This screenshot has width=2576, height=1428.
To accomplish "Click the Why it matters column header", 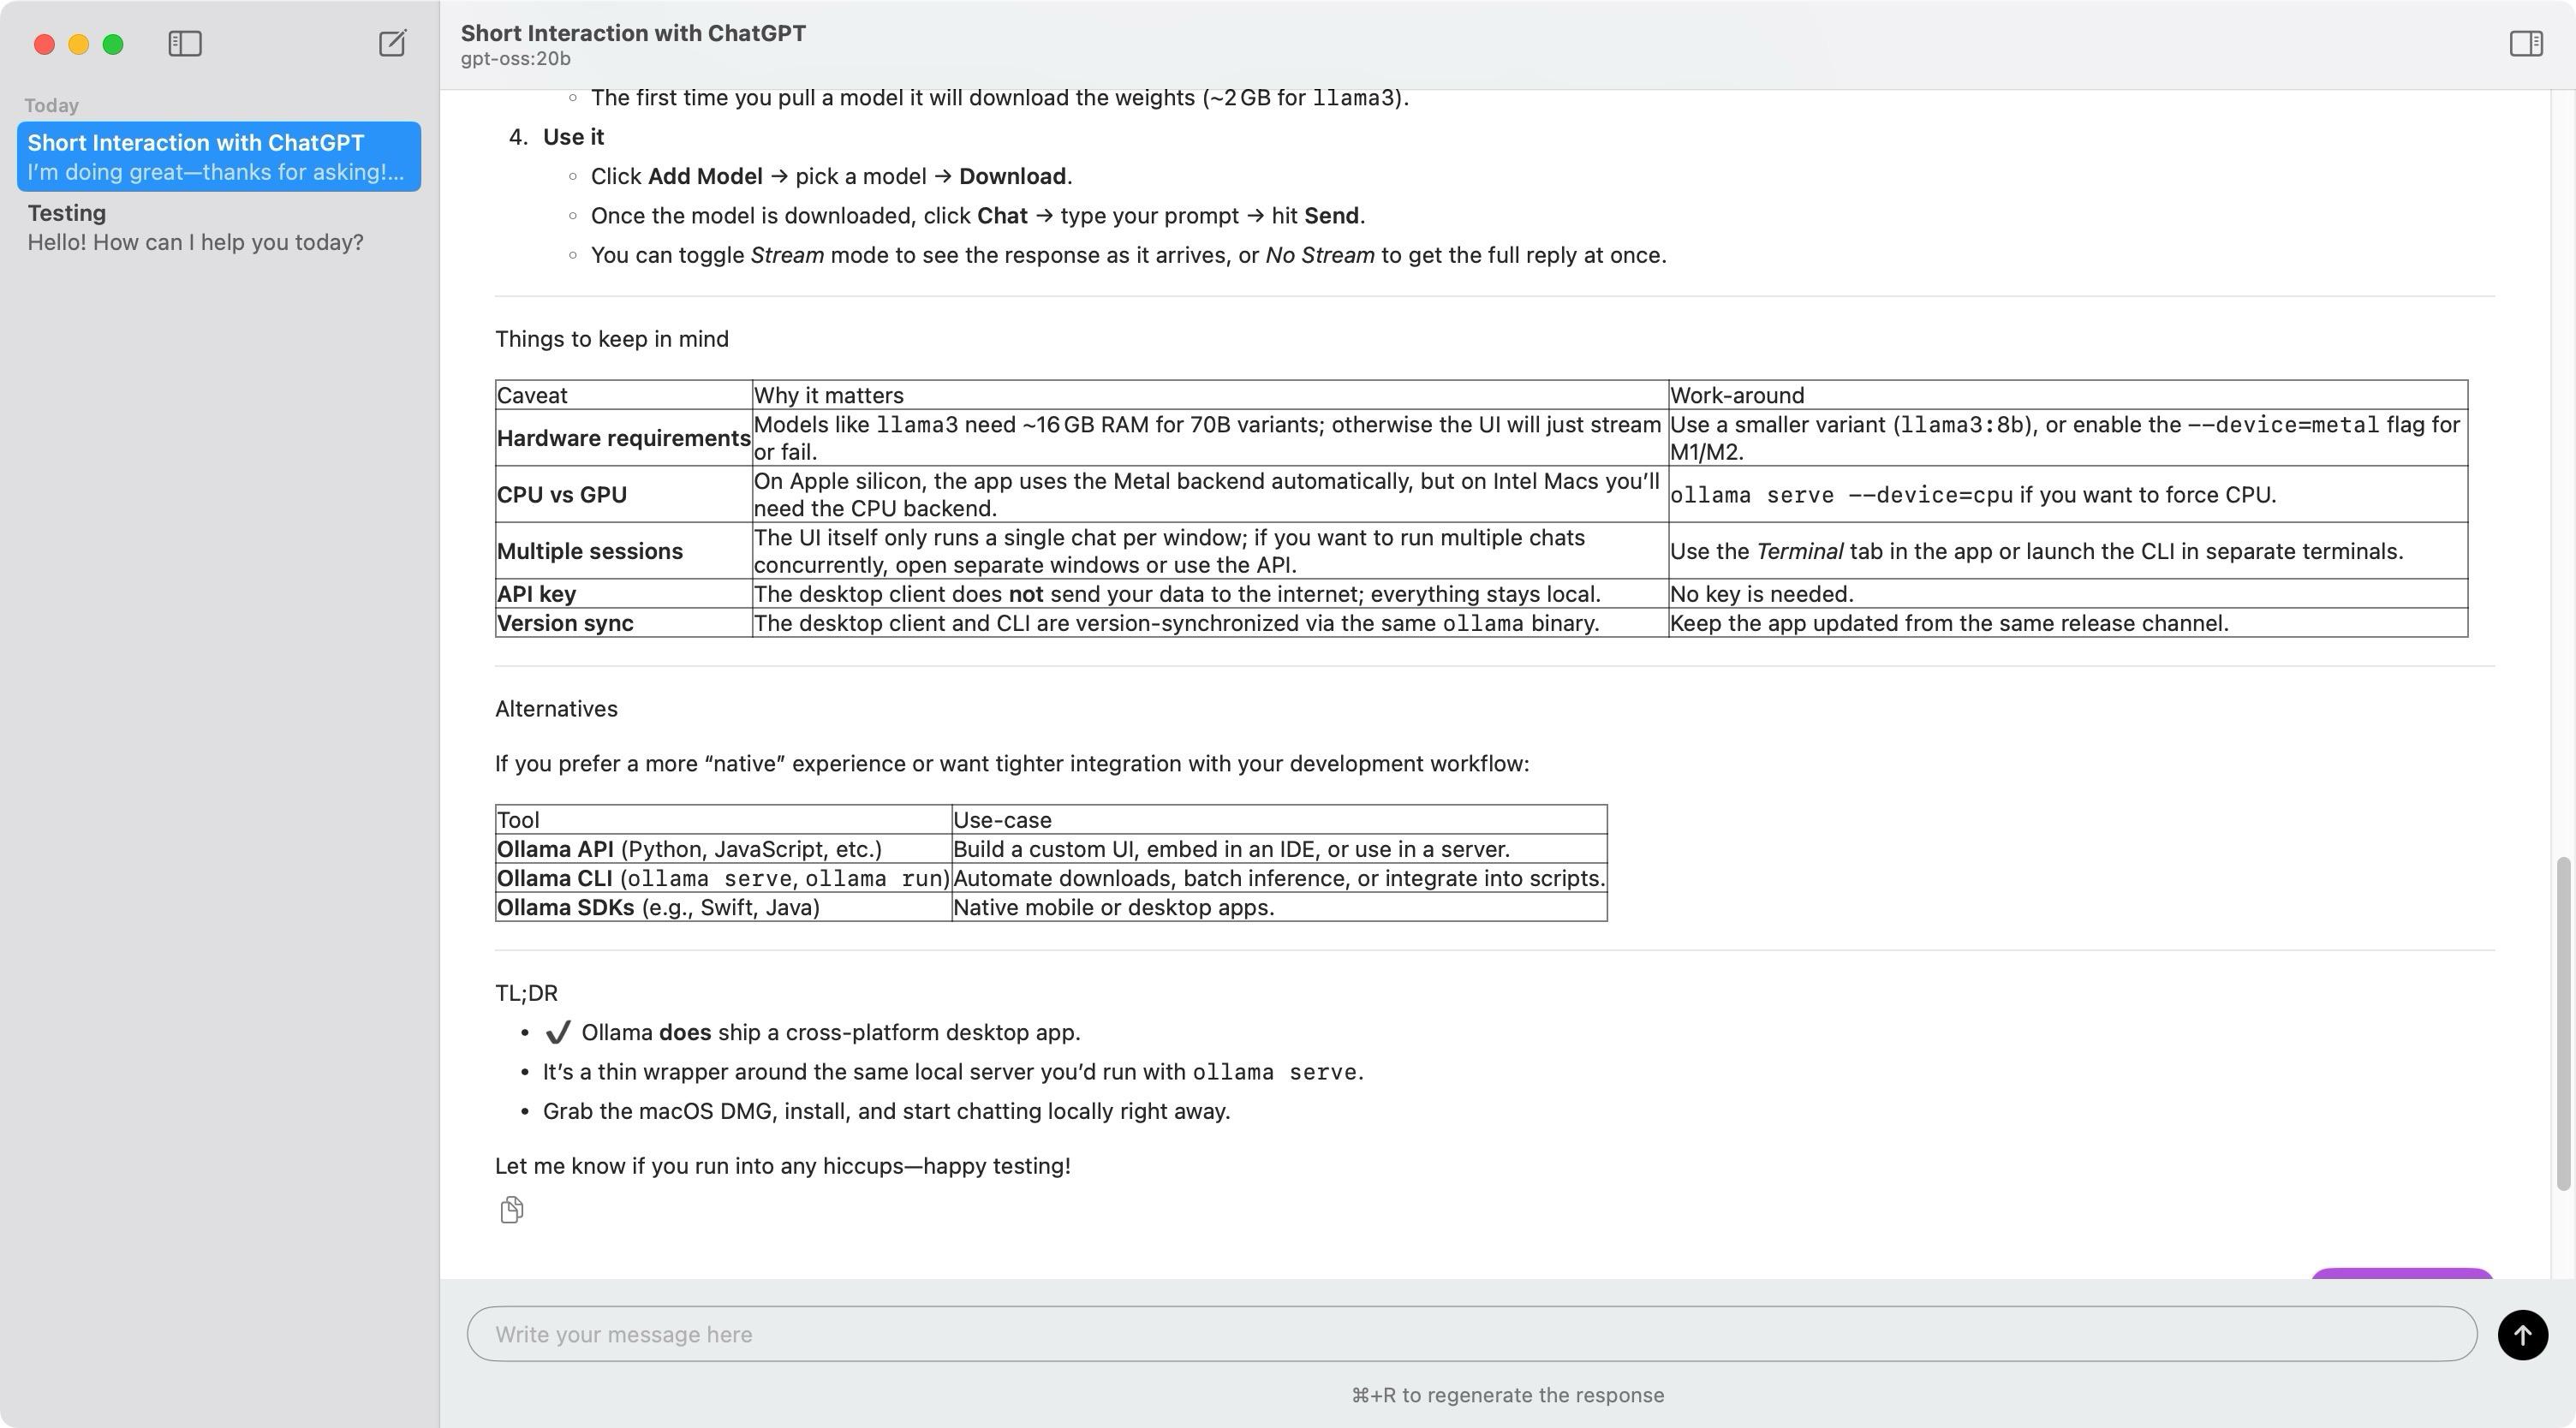I will click(x=1210, y=395).
